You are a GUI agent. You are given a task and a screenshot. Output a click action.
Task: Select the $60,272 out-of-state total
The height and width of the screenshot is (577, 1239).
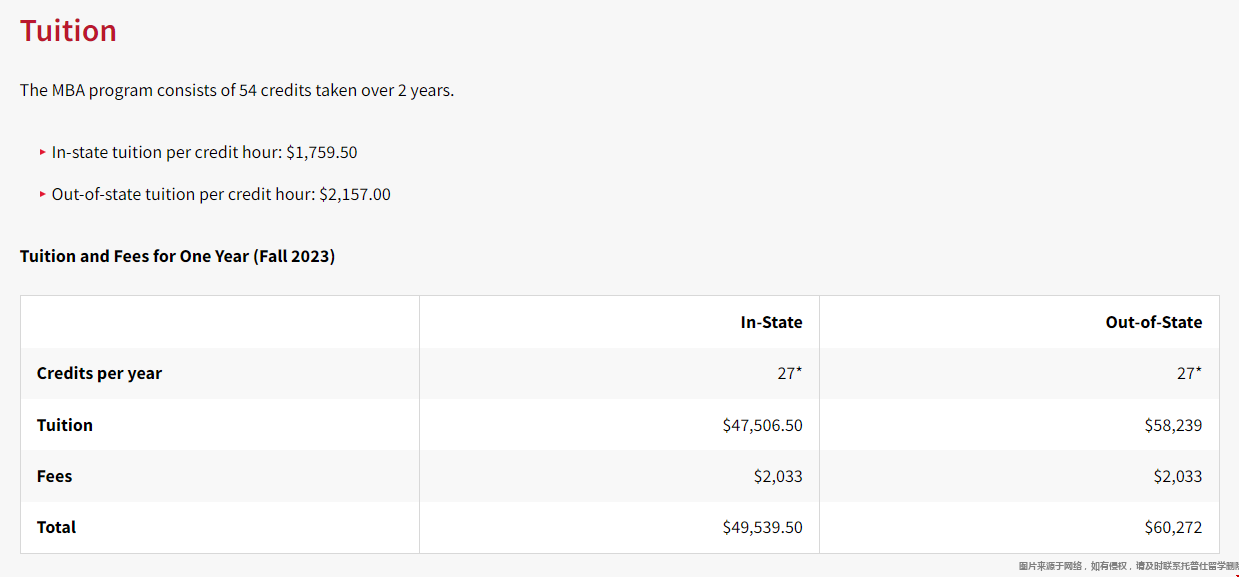pyautogui.click(x=1173, y=527)
